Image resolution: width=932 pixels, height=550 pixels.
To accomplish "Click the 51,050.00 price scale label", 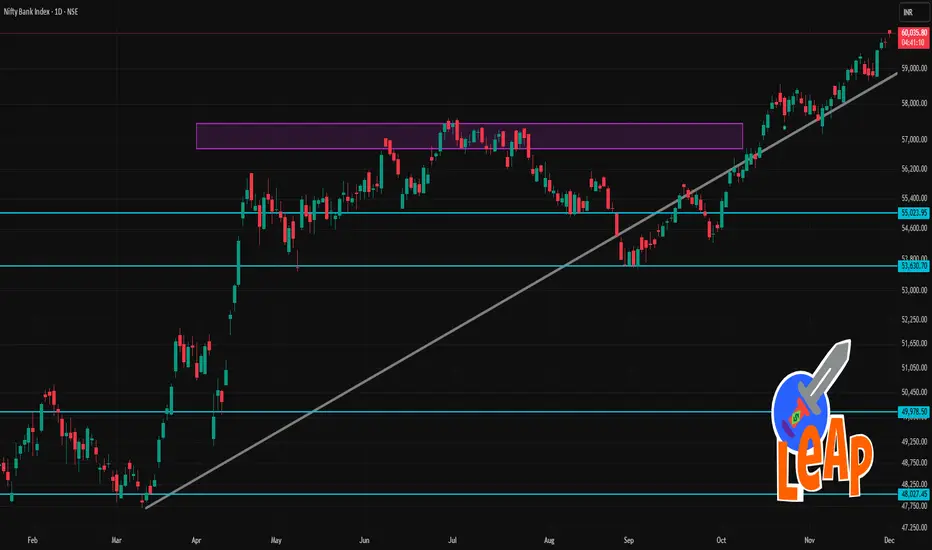I will (914, 368).
